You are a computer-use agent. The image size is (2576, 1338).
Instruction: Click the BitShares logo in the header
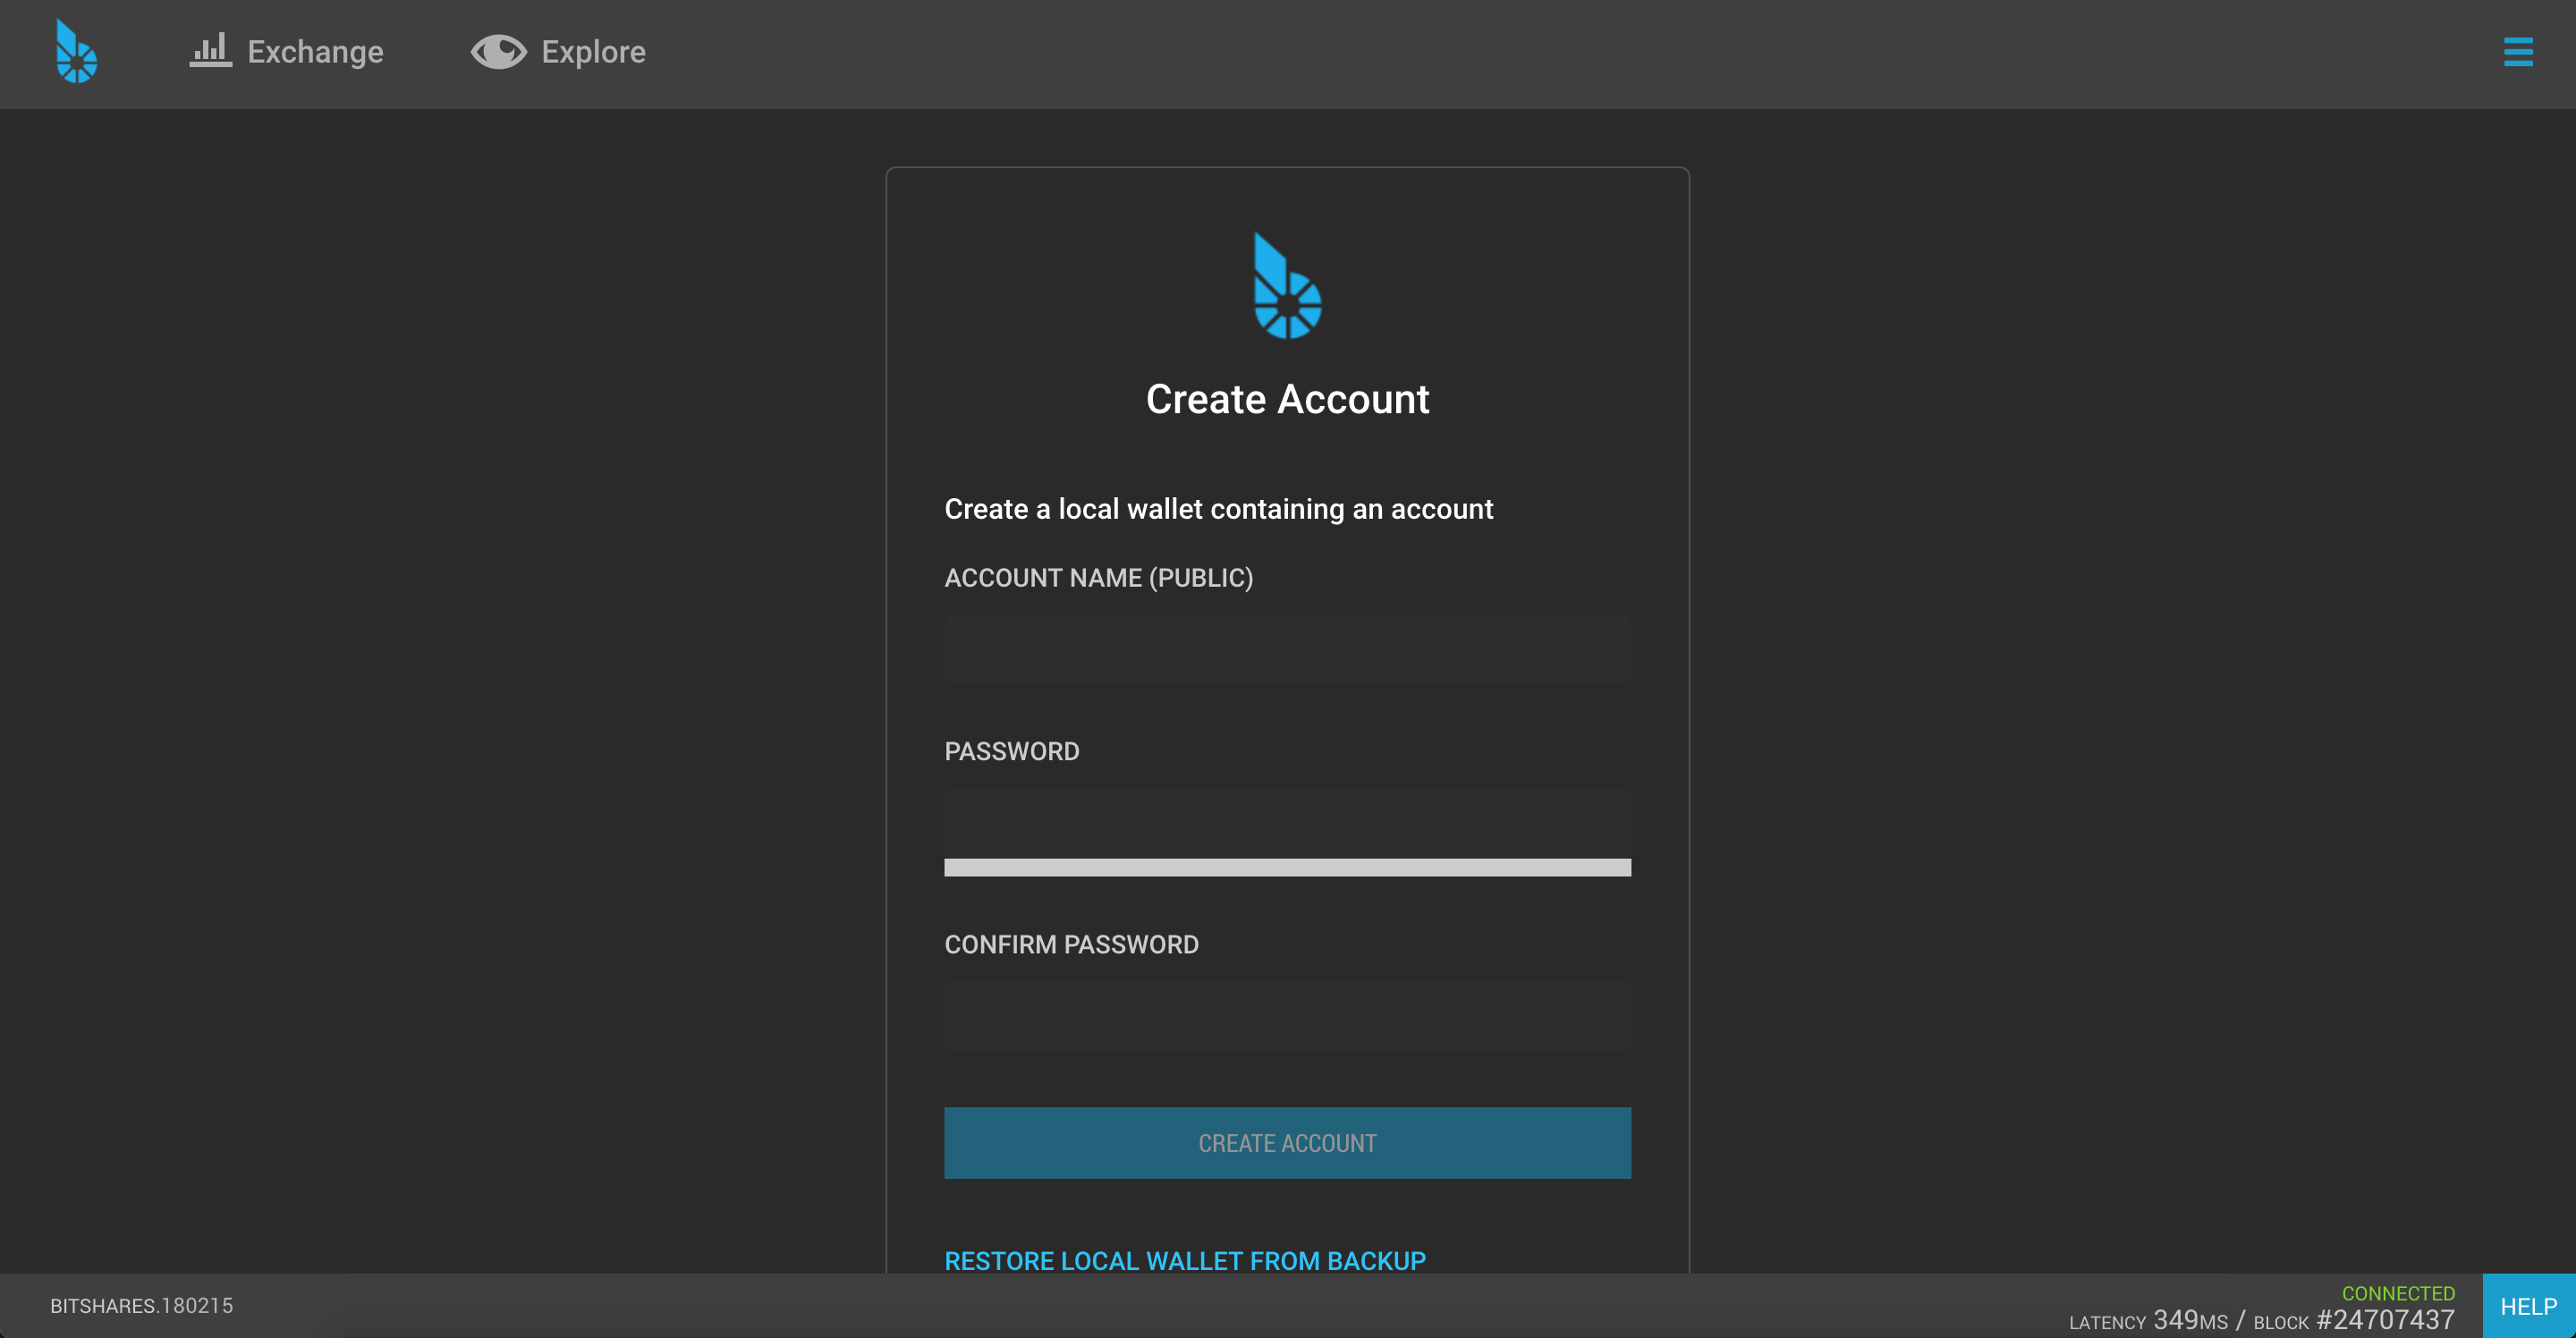click(x=76, y=51)
